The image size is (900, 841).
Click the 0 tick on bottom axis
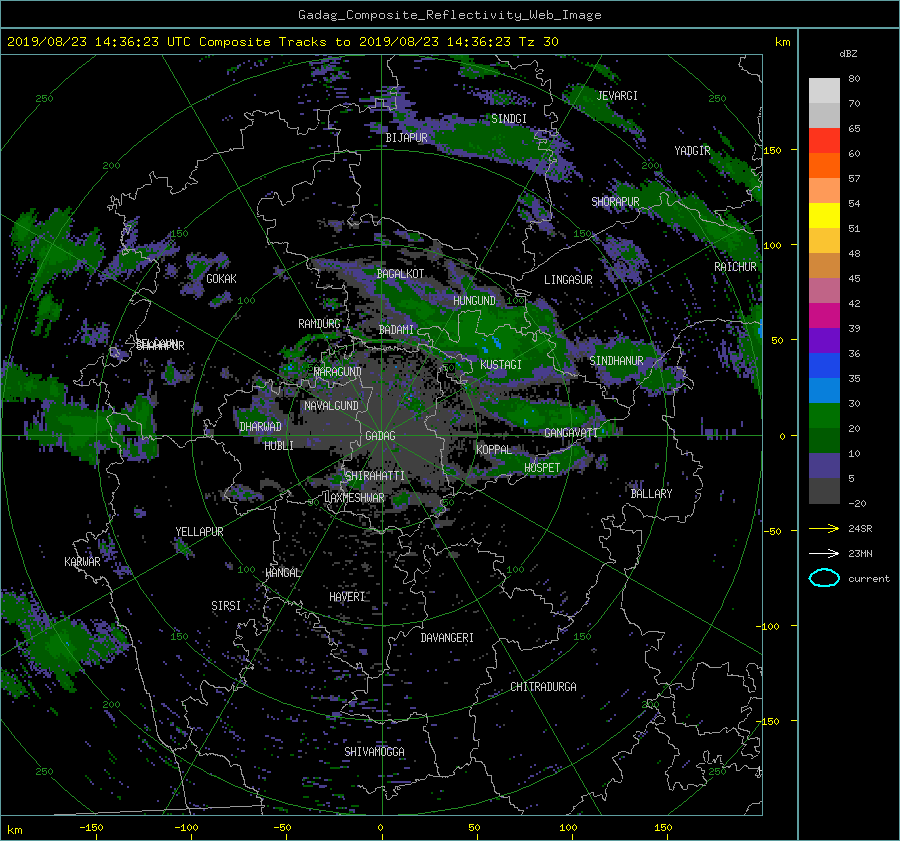pos(380,828)
